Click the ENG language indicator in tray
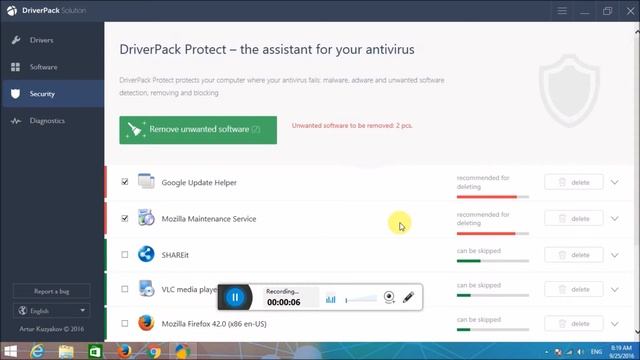Screen dimensions: 640x360 coord(596,352)
